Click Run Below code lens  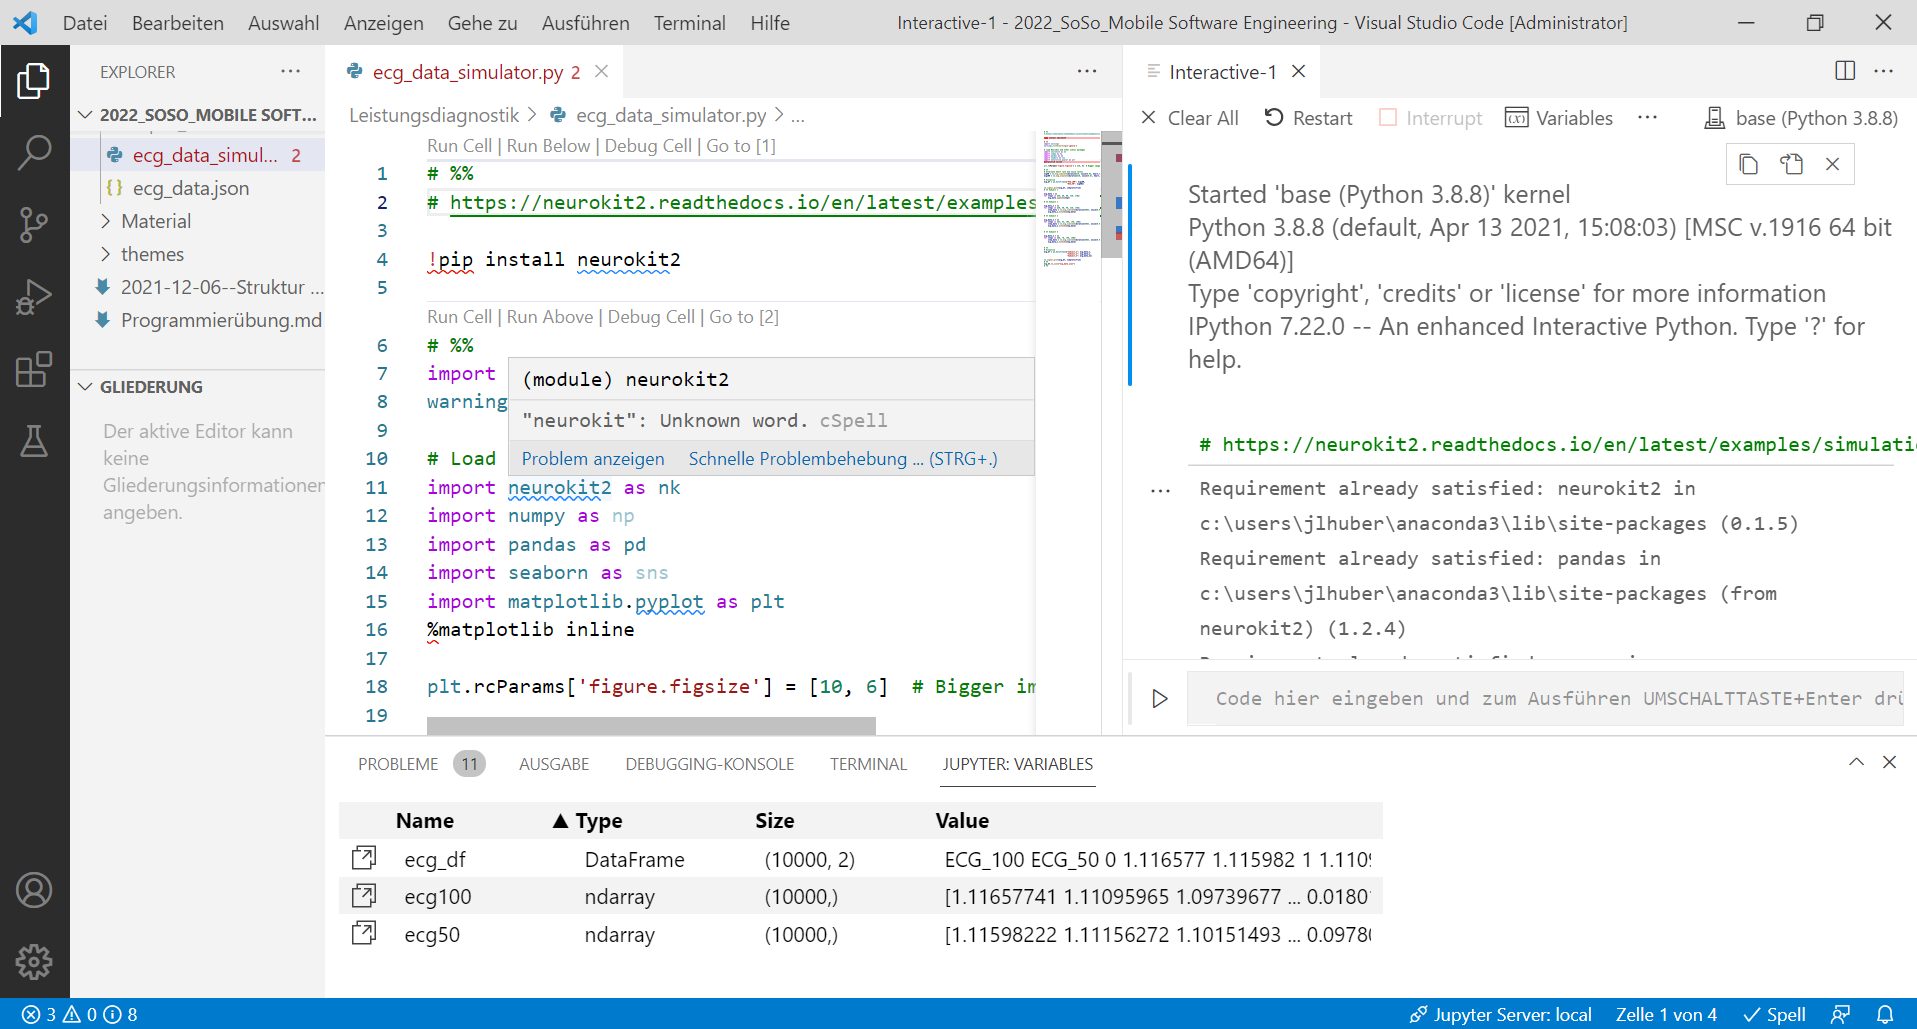(548, 146)
